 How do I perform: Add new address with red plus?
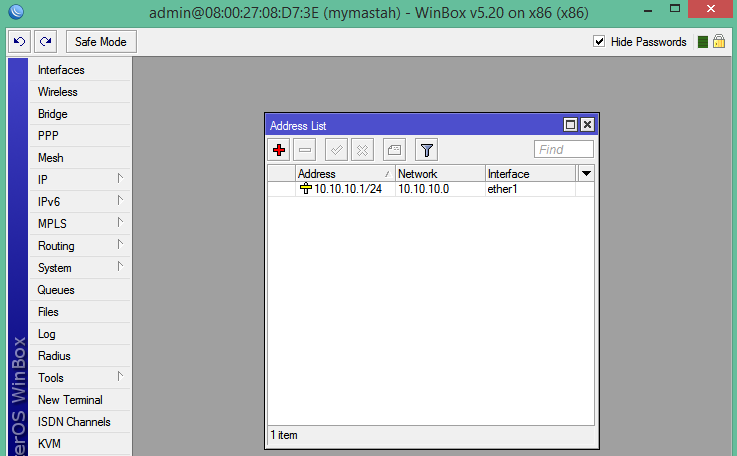[x=279, y=150]
